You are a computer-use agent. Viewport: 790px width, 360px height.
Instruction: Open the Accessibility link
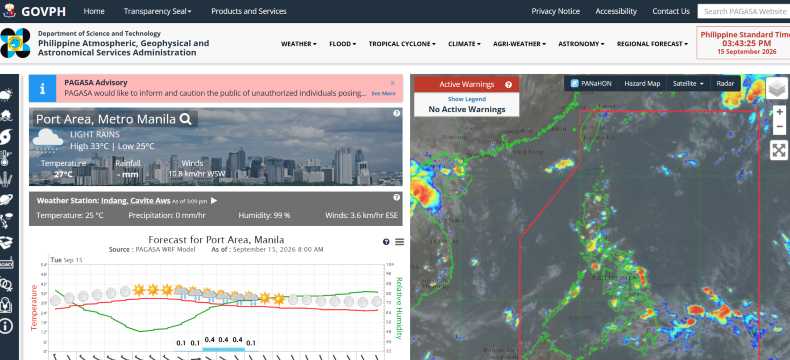(x=616, y=11)
